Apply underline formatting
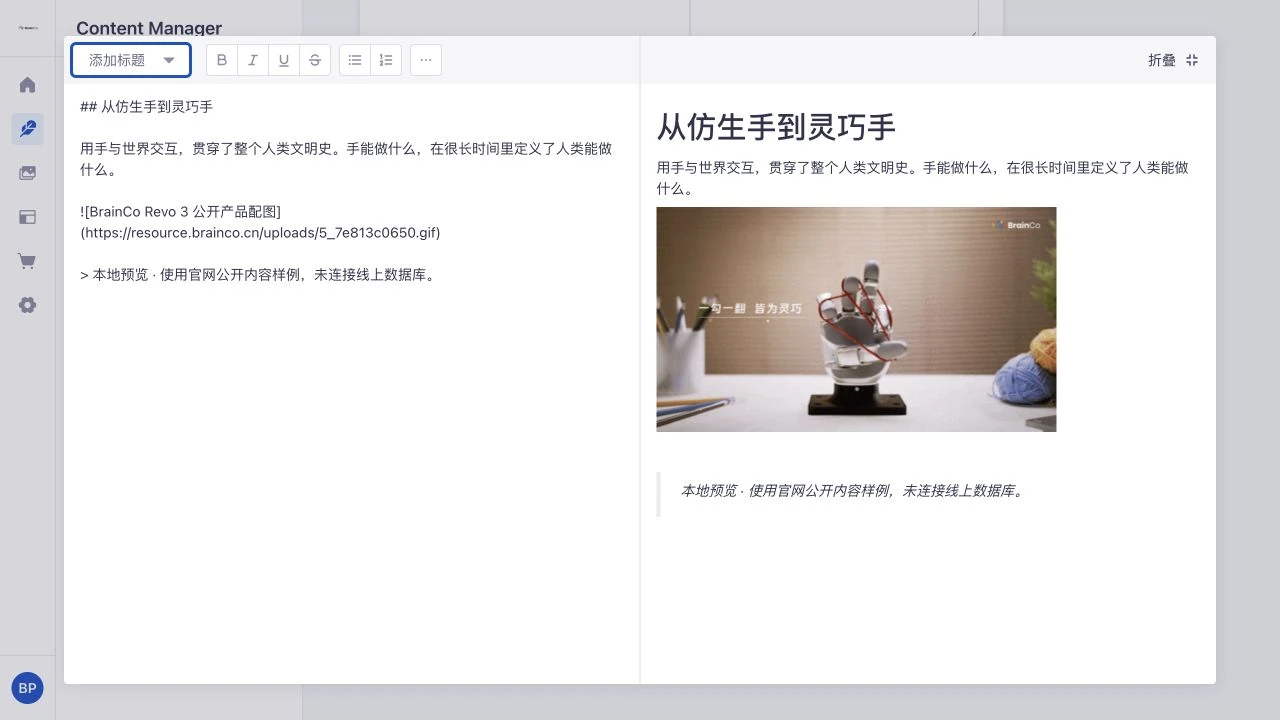This screenshot has width=1280, height=720. [x=284, y=60]
